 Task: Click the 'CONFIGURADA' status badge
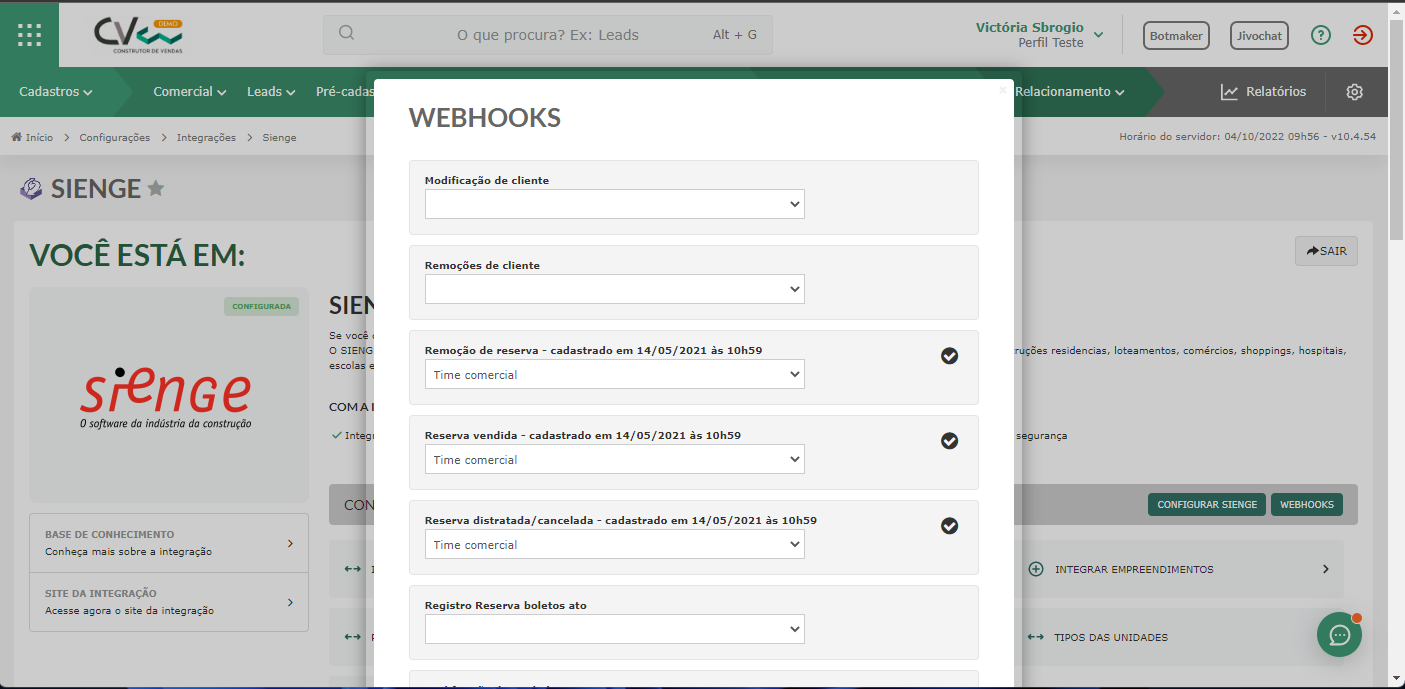point(261,306)
